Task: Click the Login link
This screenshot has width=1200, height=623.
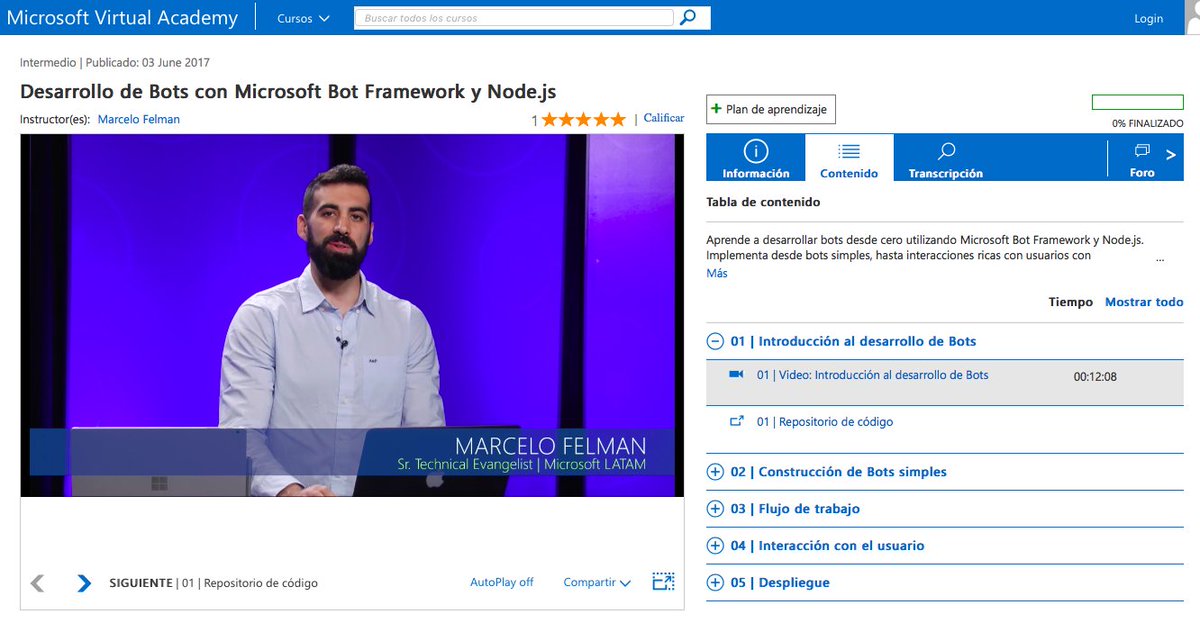Action: click(x=1149, y=18)
